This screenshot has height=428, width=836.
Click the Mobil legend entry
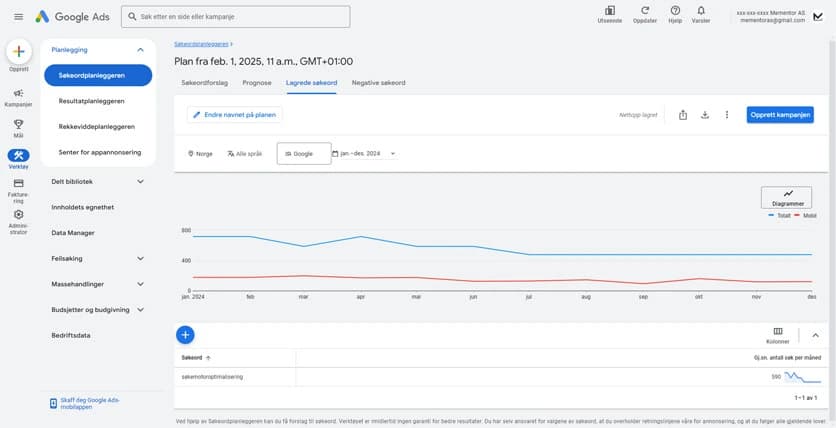tap(806, 215)
